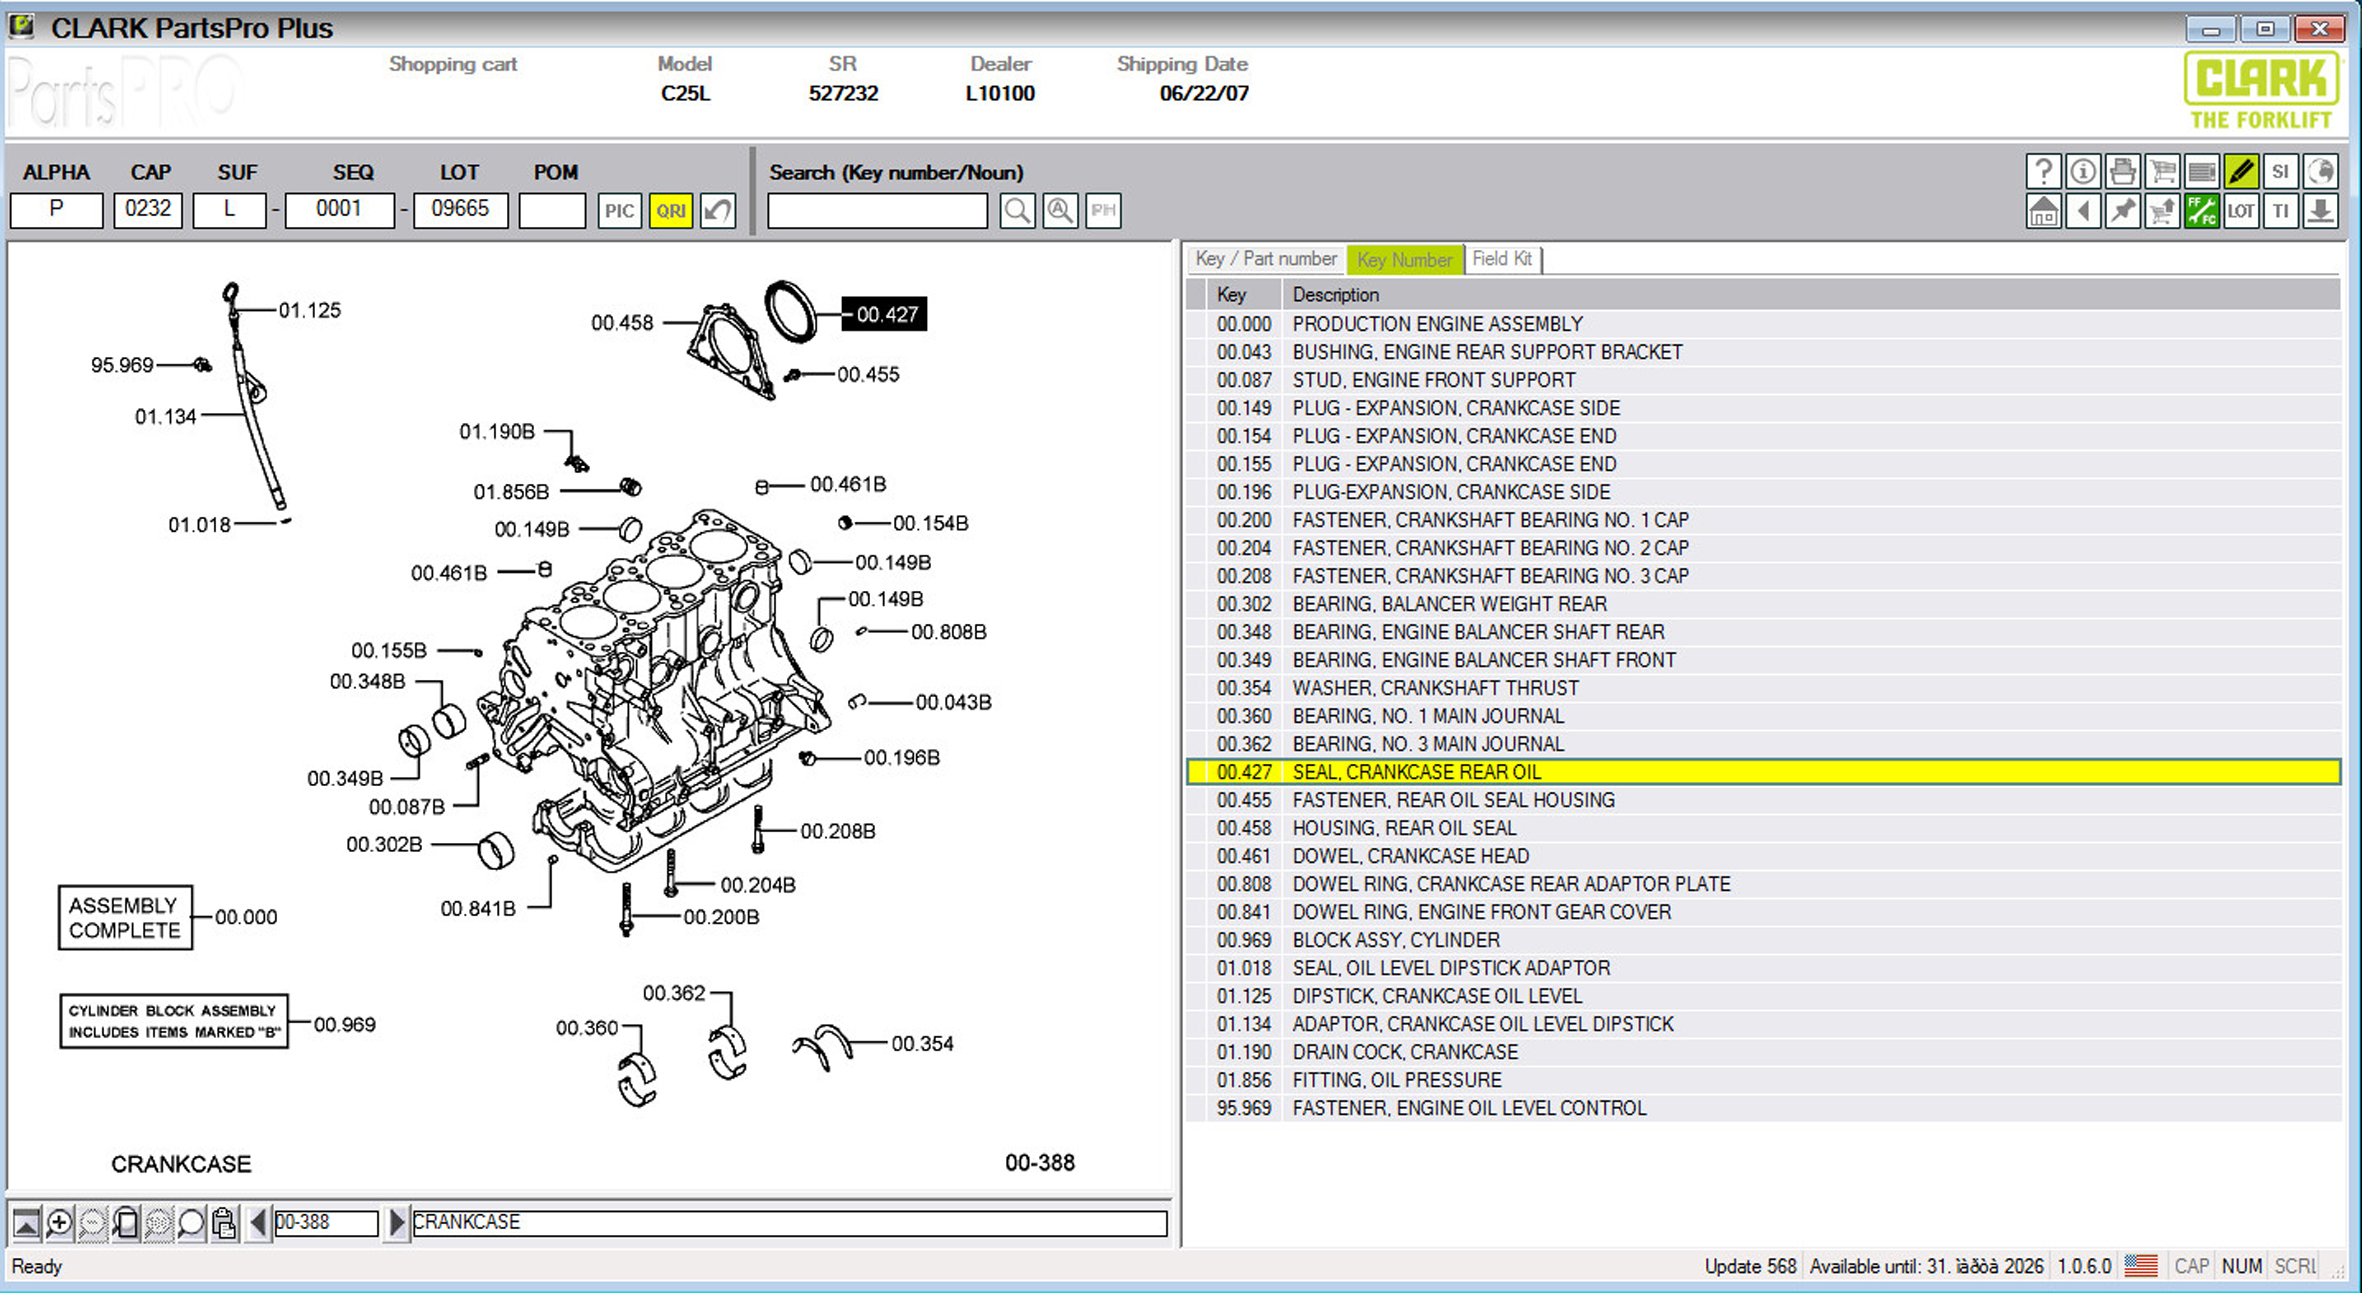Click the help question mark icon
This screenshot has height=1293, width=2362.
tap(2043, 172)
